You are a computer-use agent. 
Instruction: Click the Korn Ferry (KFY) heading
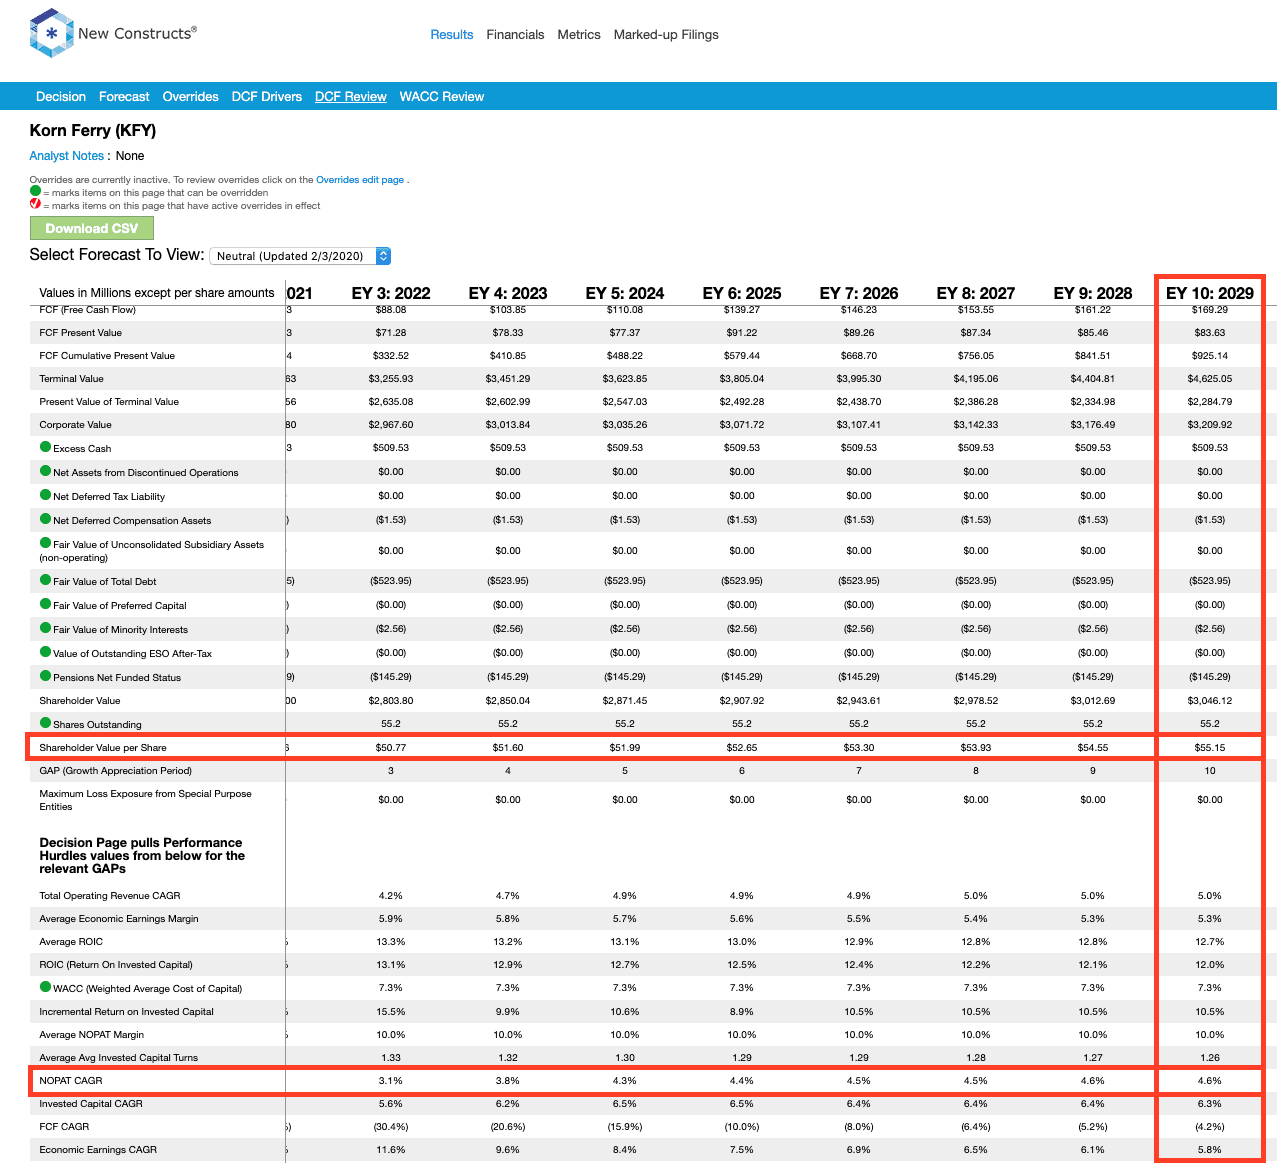pyautogui.click(x=93, y=130)
